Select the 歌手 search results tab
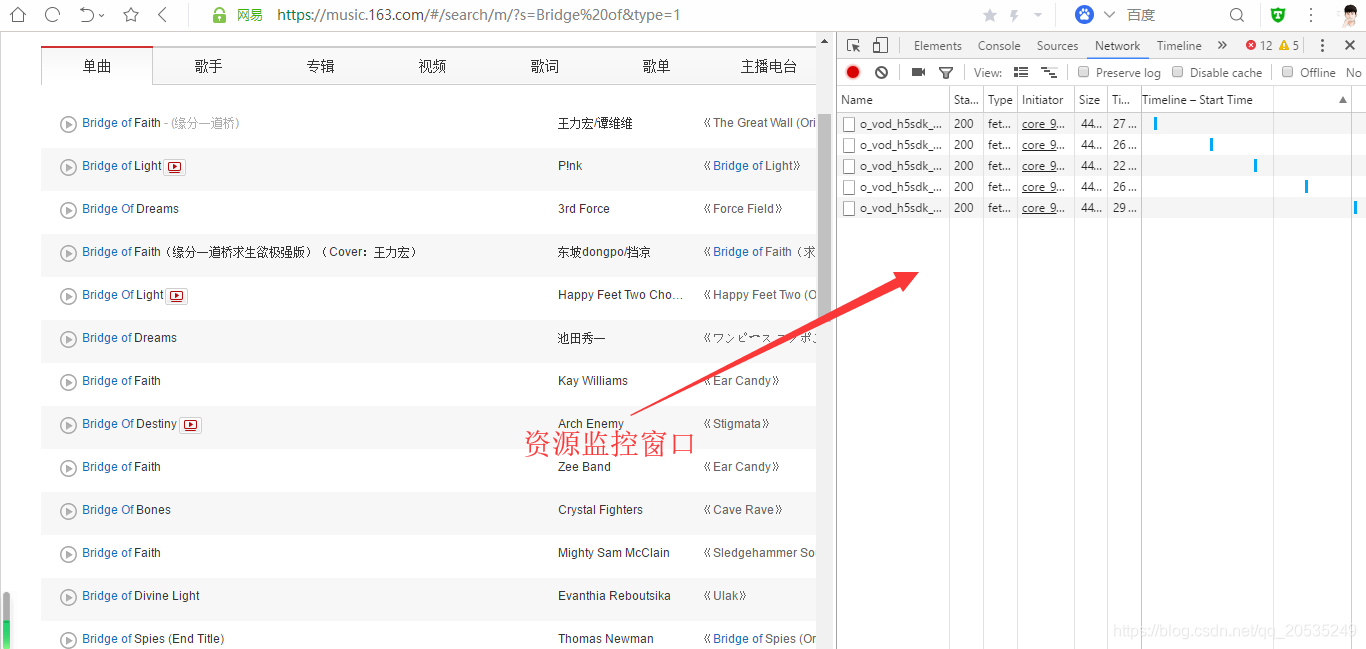 pyautogui.click(x=209, y=66)
